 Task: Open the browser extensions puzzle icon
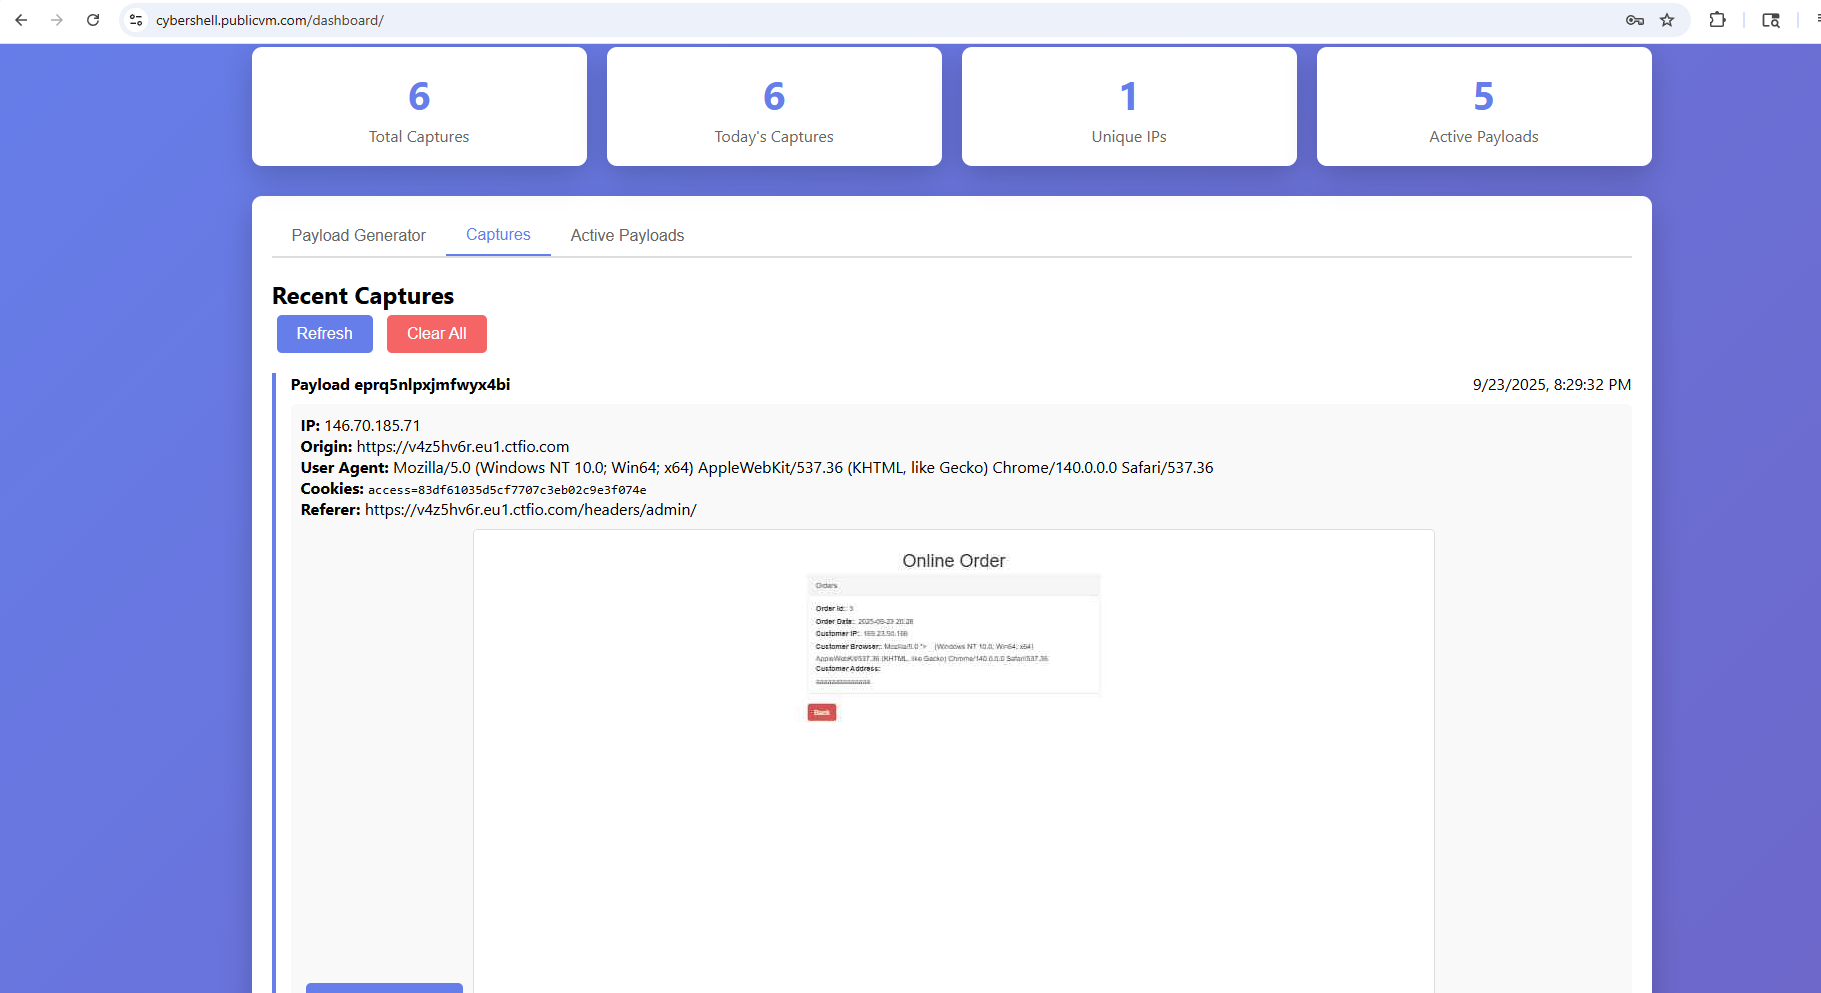1717,20
